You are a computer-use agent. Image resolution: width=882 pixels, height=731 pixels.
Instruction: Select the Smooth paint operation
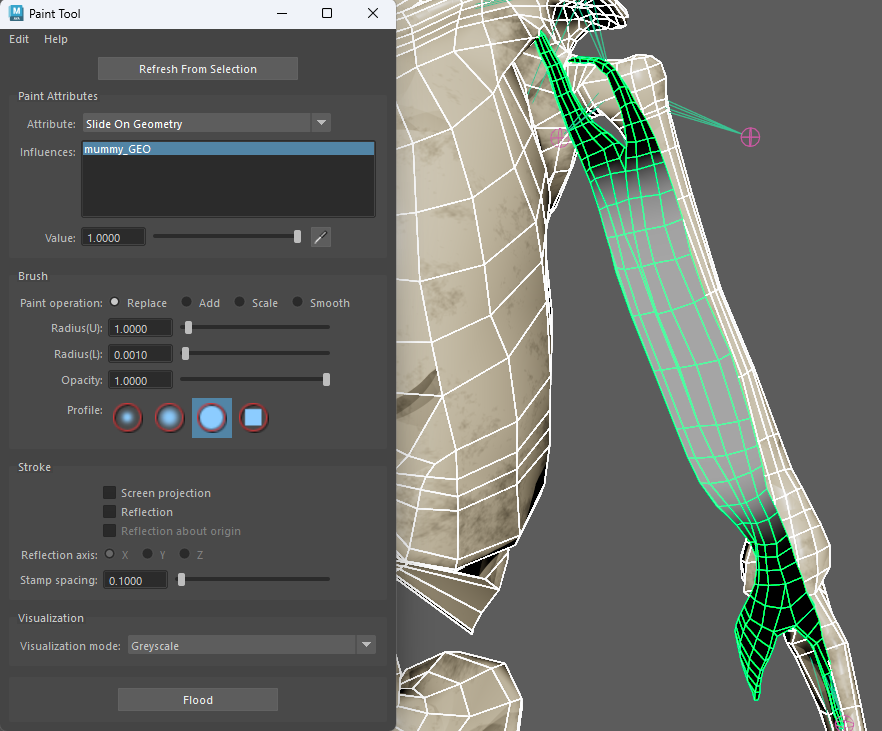tap(298, 302)
